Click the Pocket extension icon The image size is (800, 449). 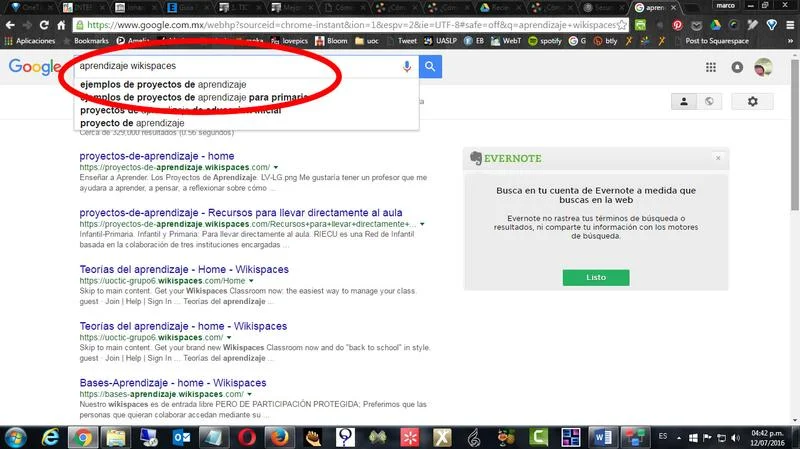point(696,24)
